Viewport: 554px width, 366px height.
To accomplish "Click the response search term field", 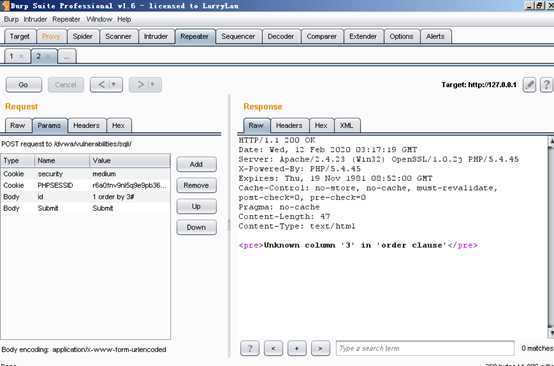I will (x=425, y=348).
